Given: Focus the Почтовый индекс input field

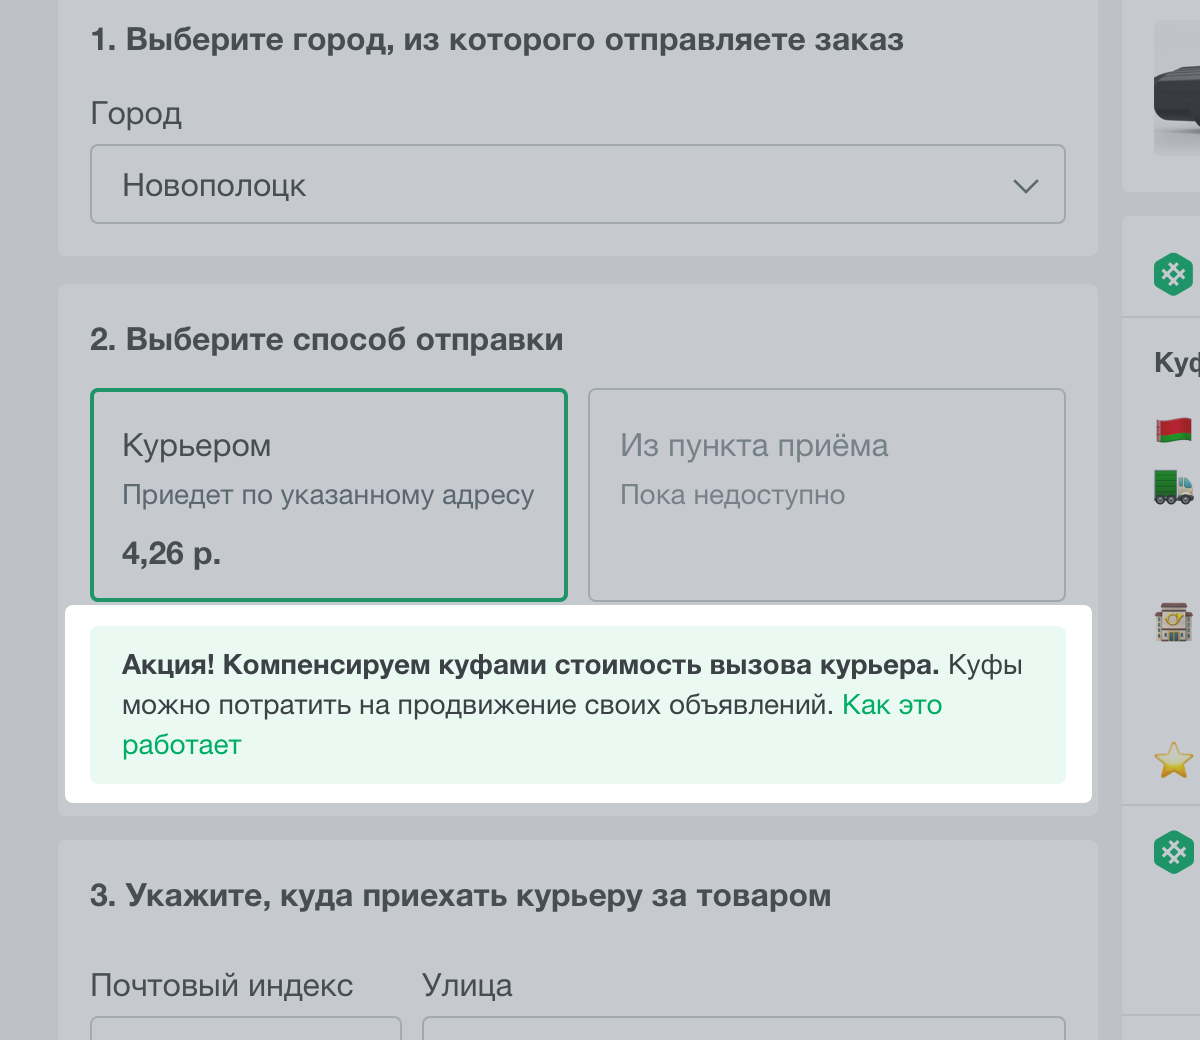Looking at the screenshot, I should pyautogui.click(x=246, y=1029).
